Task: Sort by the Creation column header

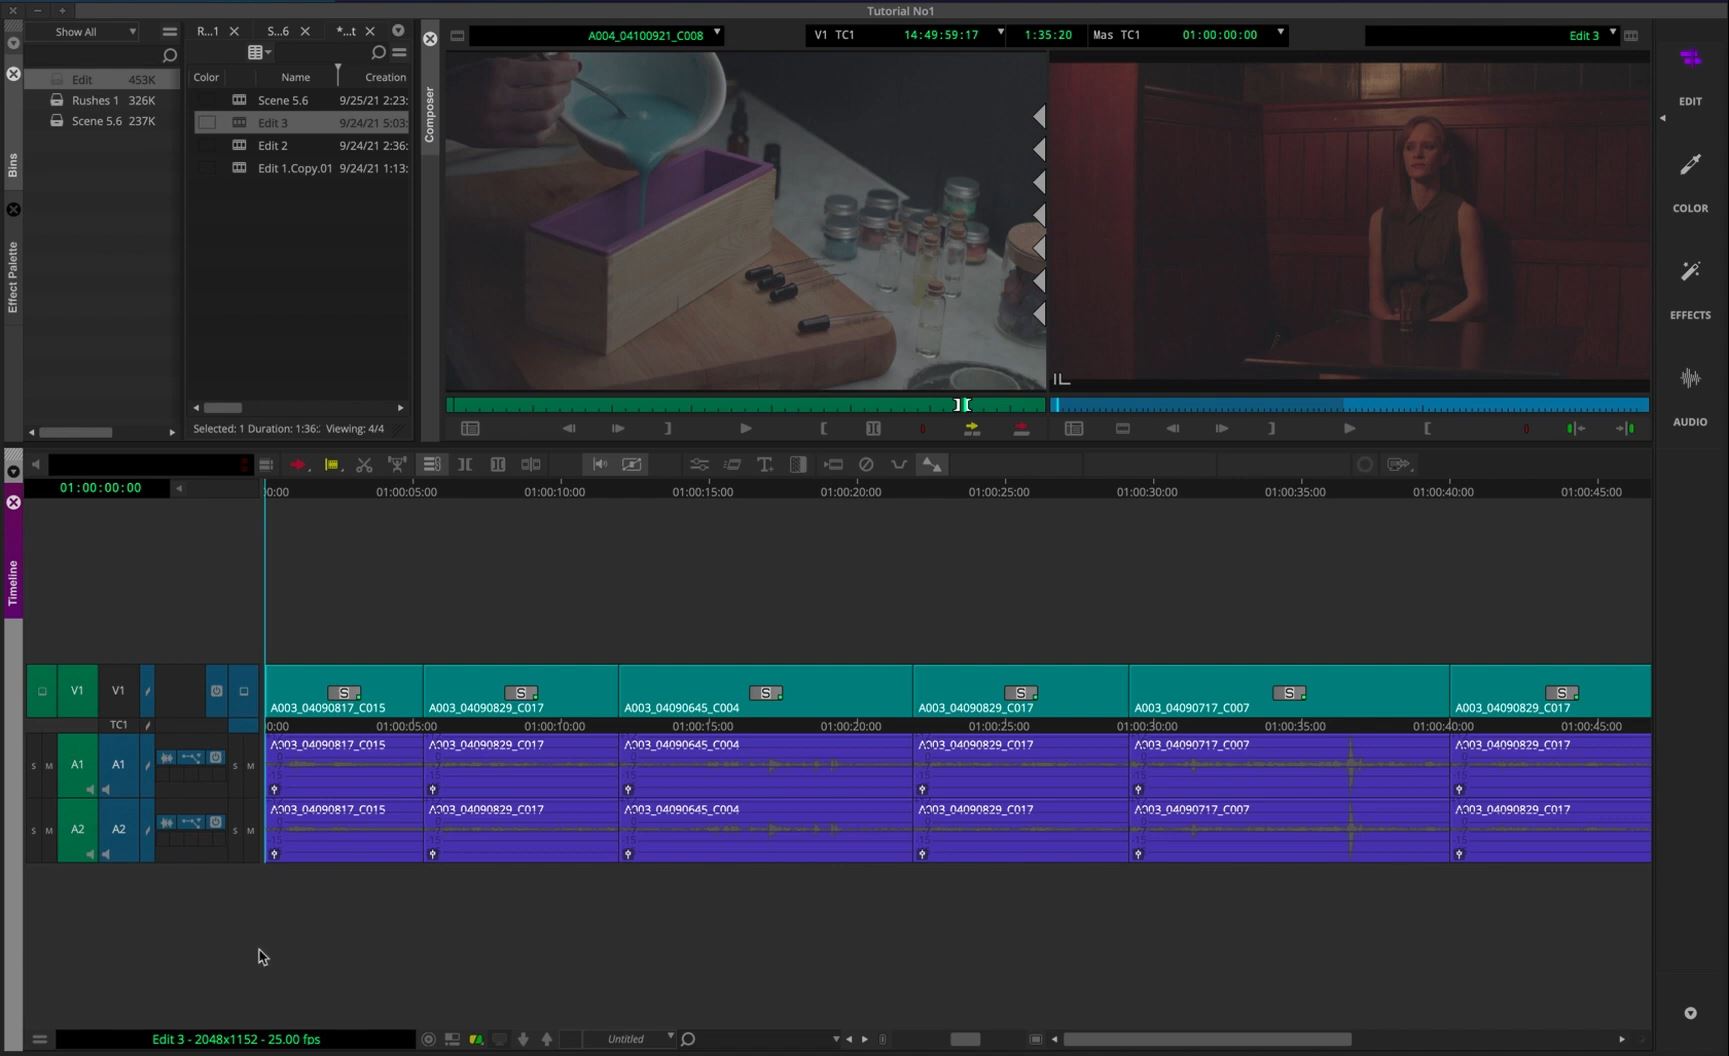Action: 385,77
